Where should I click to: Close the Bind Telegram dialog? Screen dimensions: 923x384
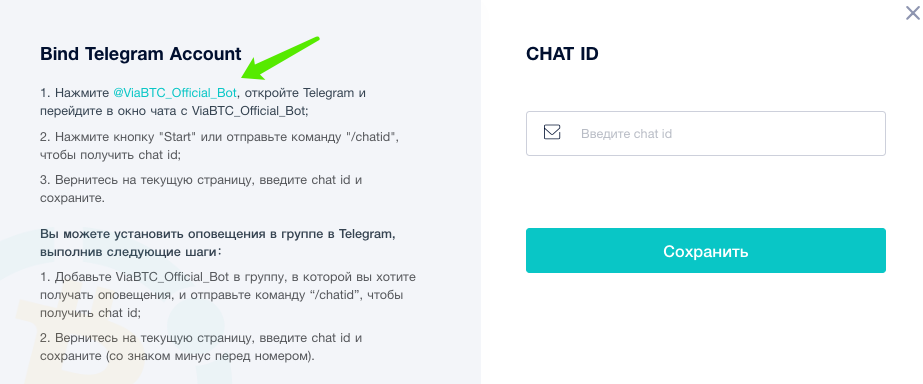[x=912, y=13]
